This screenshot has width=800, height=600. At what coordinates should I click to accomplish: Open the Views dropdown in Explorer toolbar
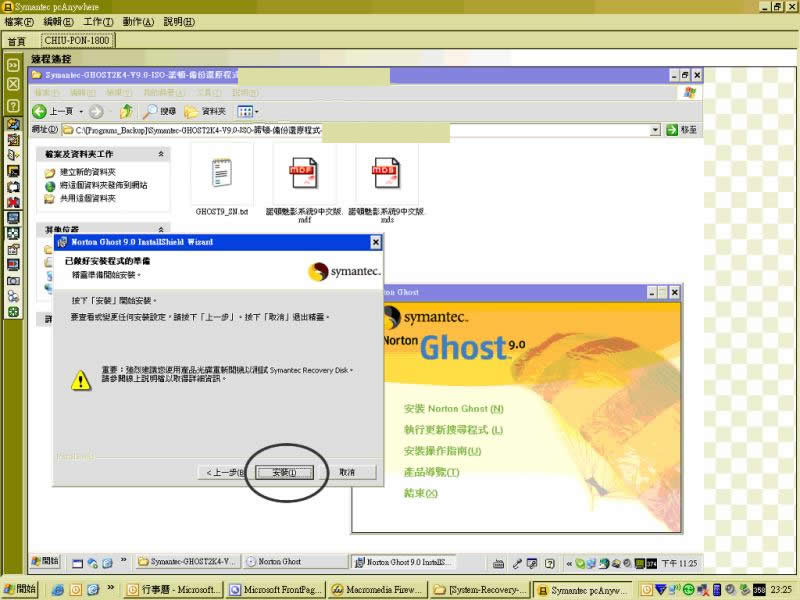pos(247,111)
